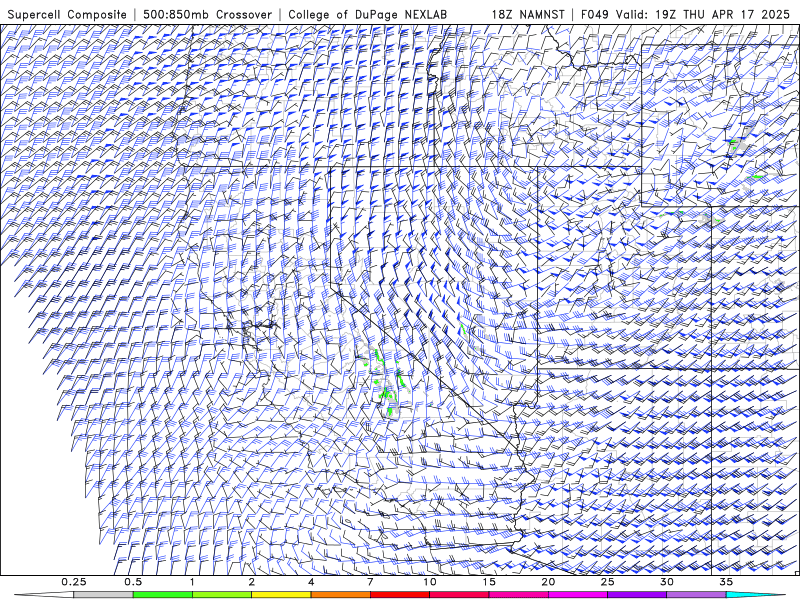
Task: Click the '0.25' legend value
Action: tap(74, 582)
